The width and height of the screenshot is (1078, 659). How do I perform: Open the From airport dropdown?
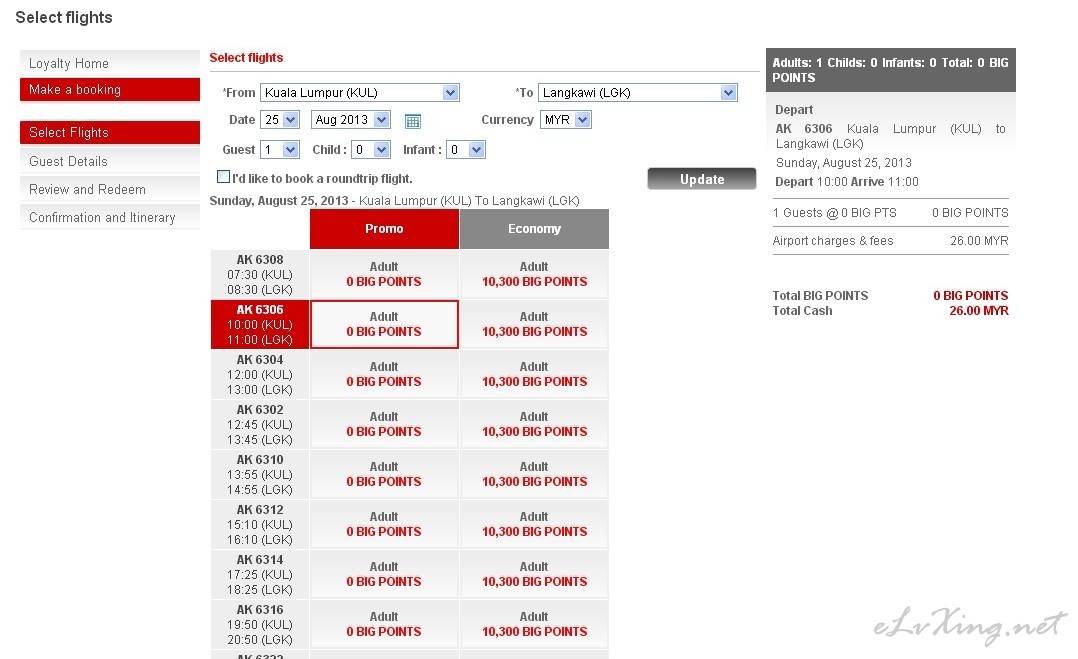point(360,92)
